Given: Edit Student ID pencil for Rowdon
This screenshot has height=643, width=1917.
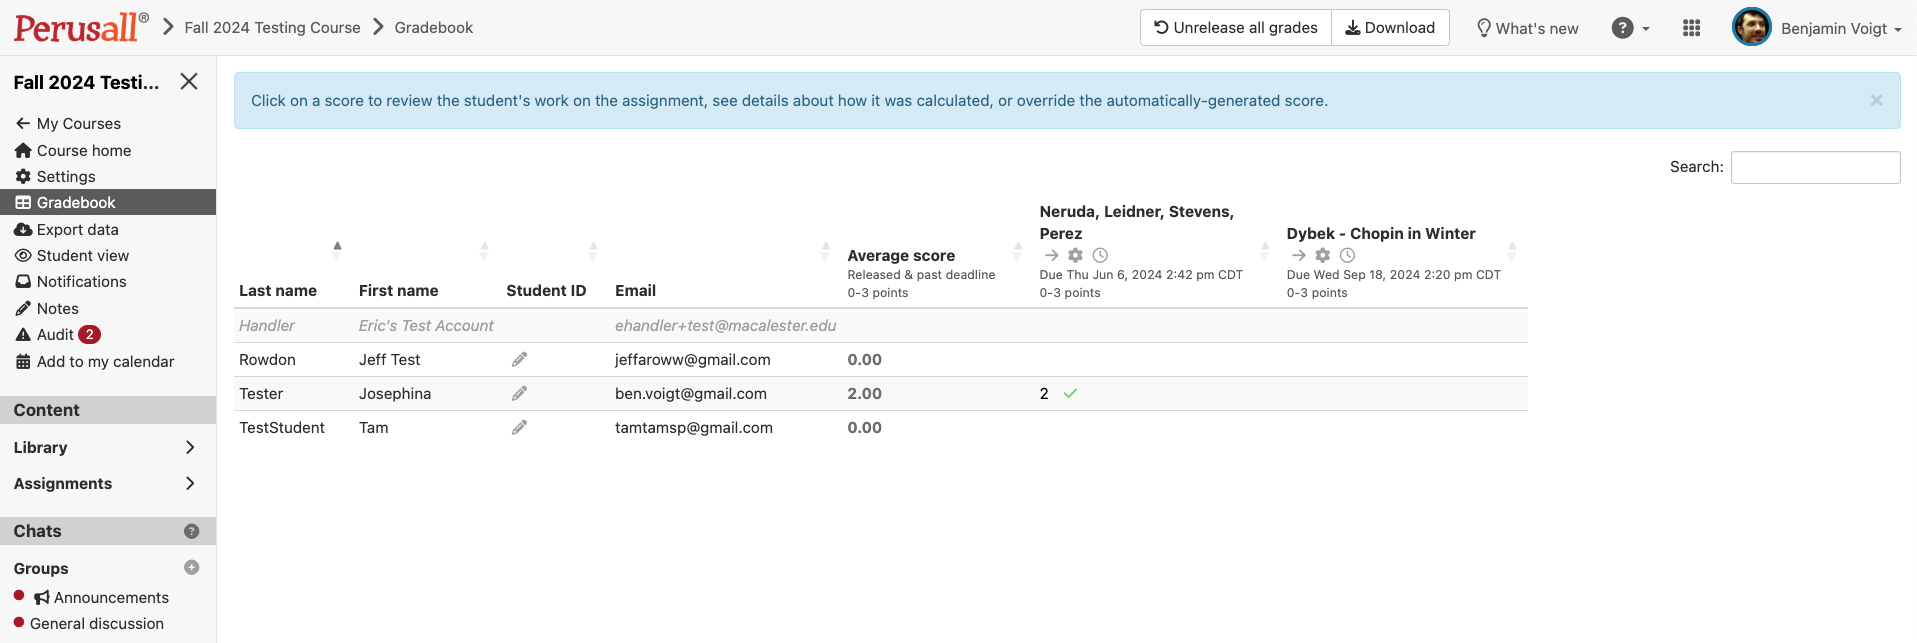Looking at the screenshot, I should (519, 360).
